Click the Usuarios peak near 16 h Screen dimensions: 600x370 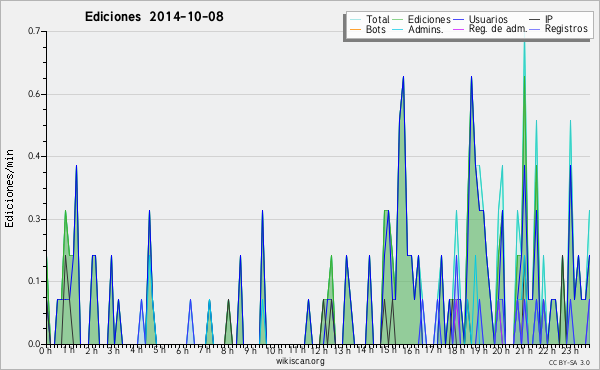(x=403, y=77)
